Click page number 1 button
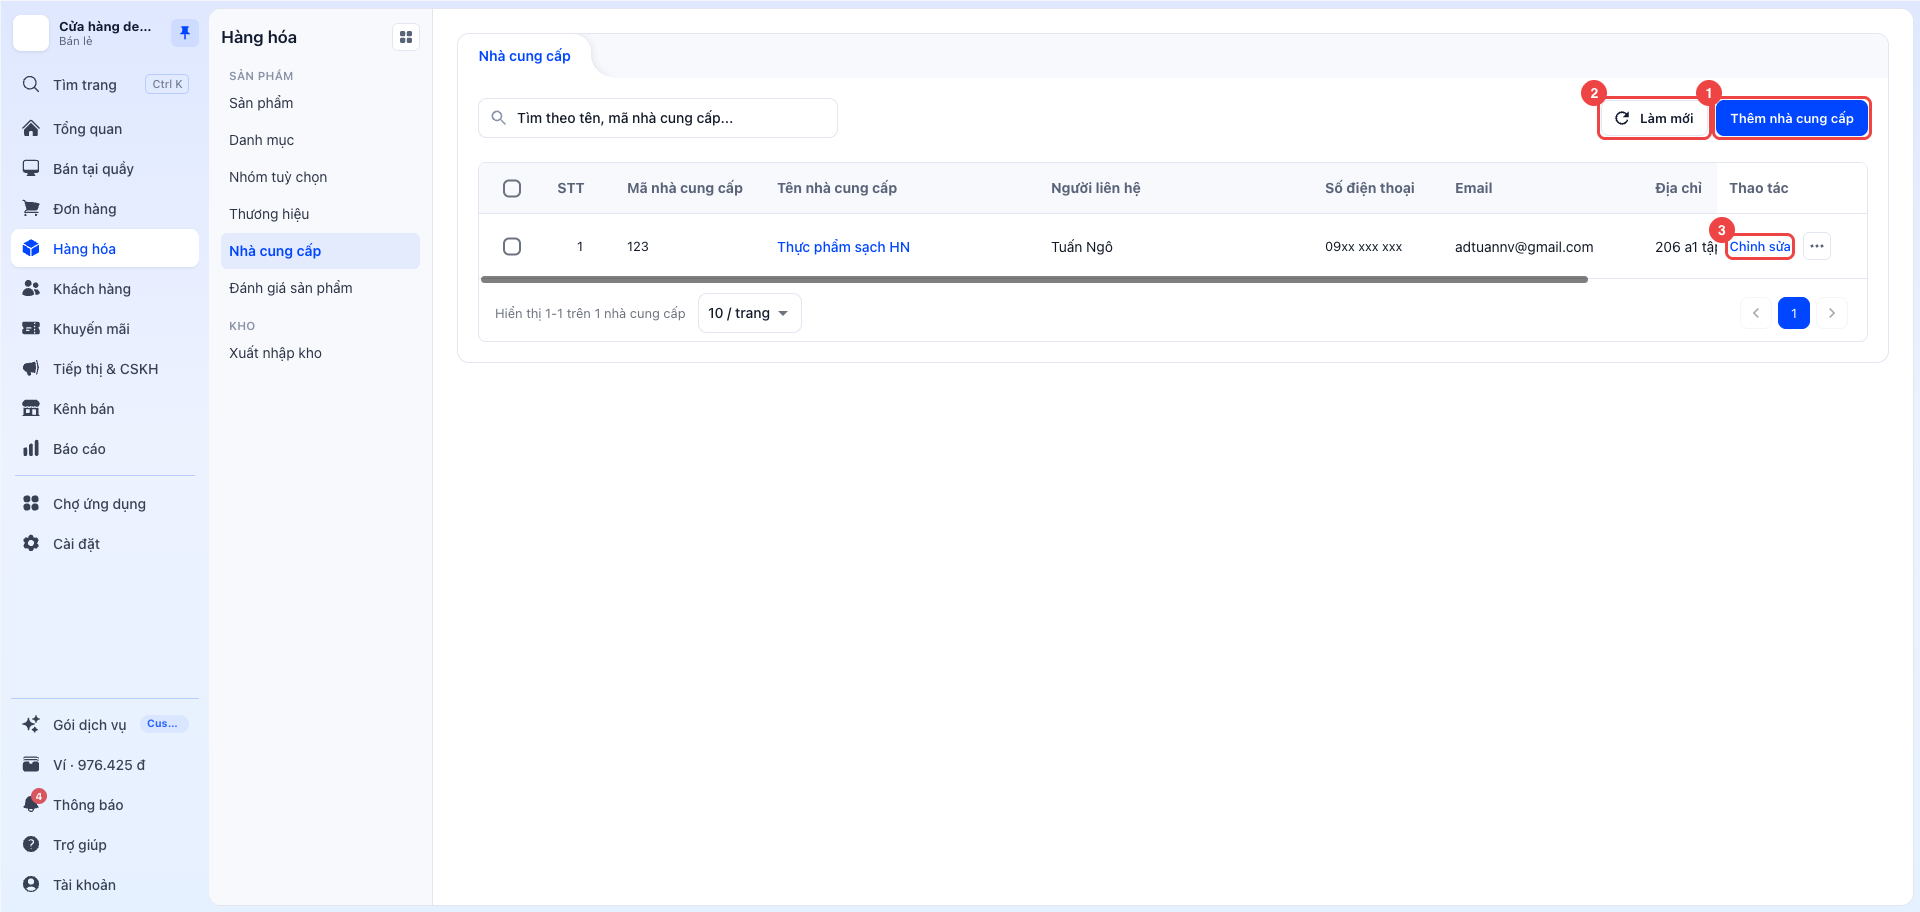Viewport: 1920px width, 912px height. 1794,313
